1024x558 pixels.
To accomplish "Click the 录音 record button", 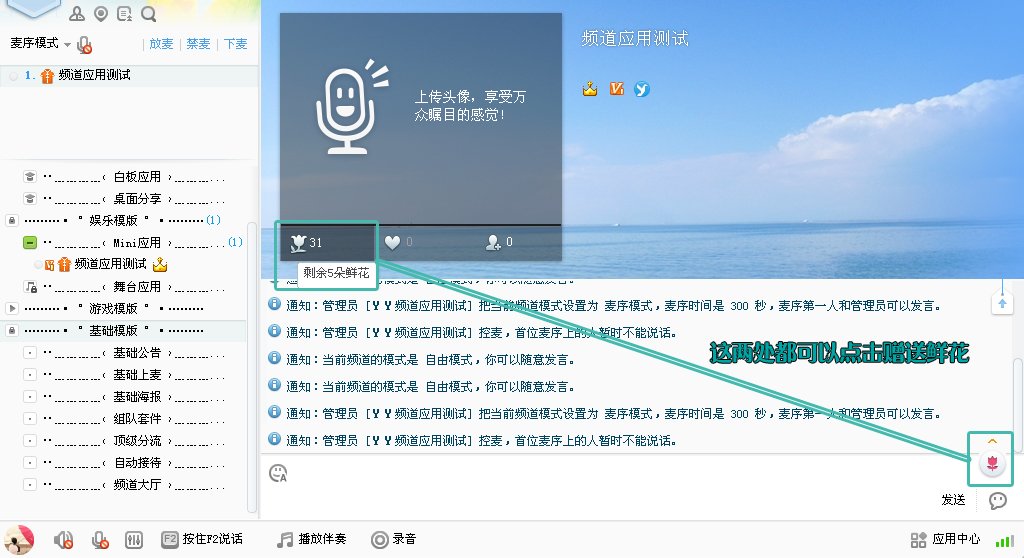I will (394, 539).
